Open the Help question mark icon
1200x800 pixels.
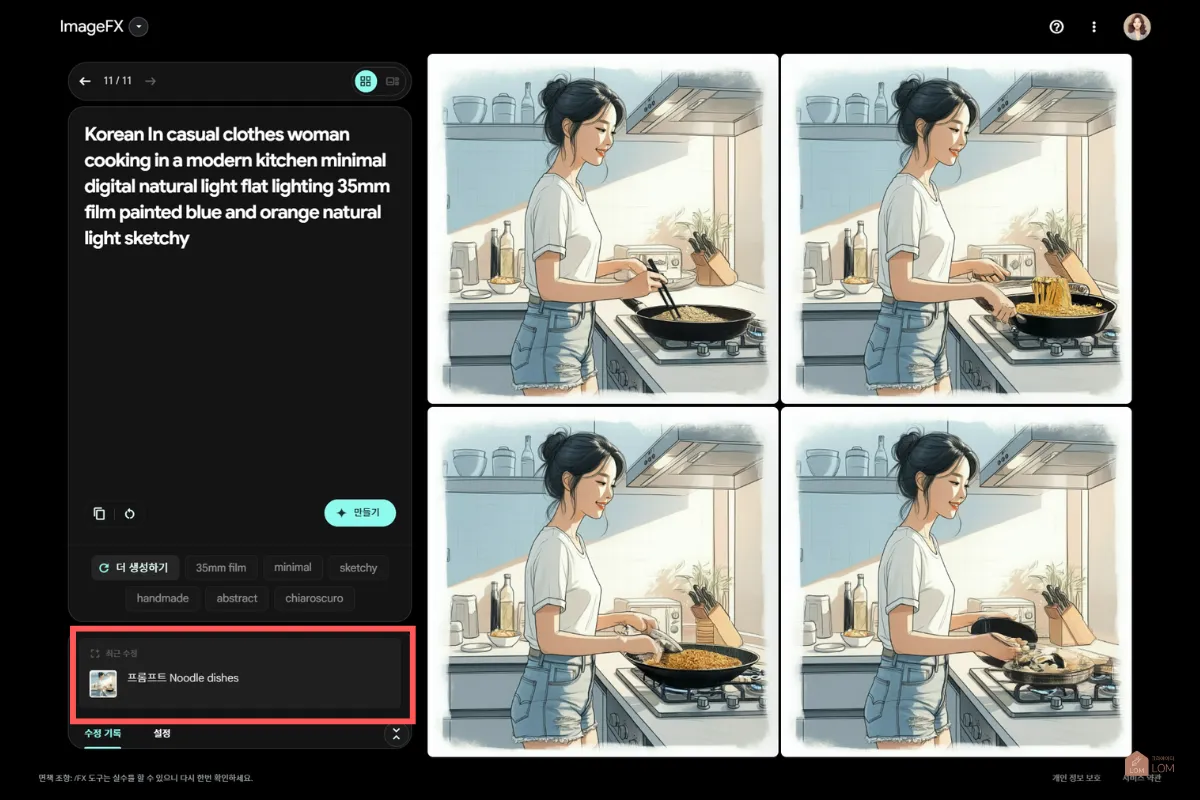pos(1056,27)
